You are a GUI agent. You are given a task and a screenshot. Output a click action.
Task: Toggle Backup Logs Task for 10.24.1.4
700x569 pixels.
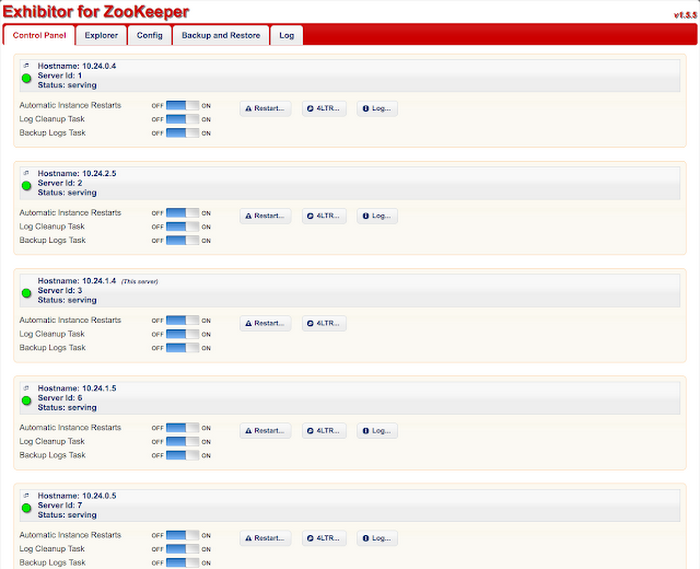[182, 348]
